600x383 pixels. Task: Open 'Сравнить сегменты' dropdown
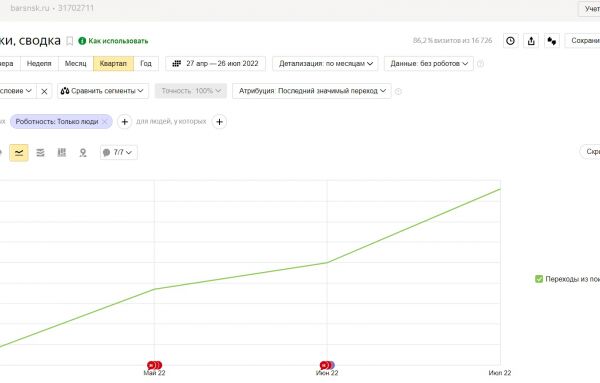tap(103, 91)
